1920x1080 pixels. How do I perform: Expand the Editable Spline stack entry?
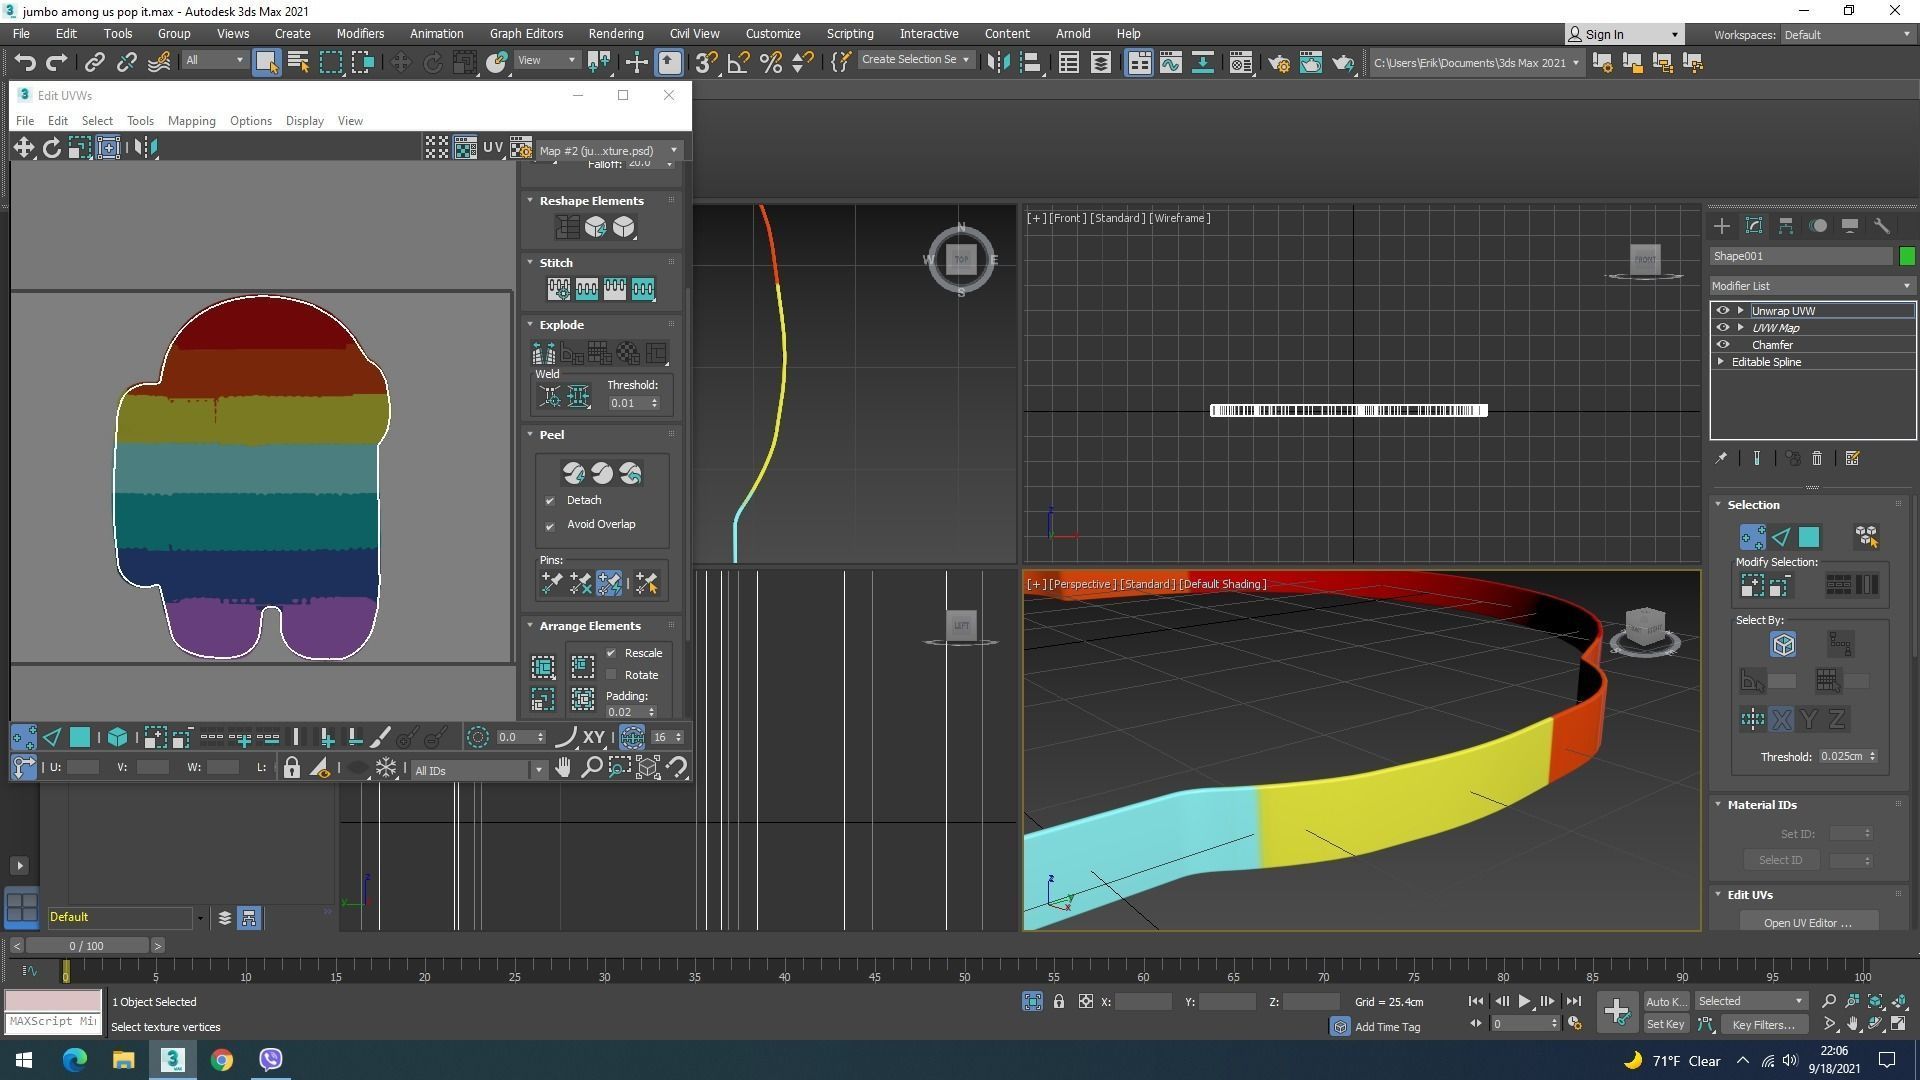click(1721, 362)
